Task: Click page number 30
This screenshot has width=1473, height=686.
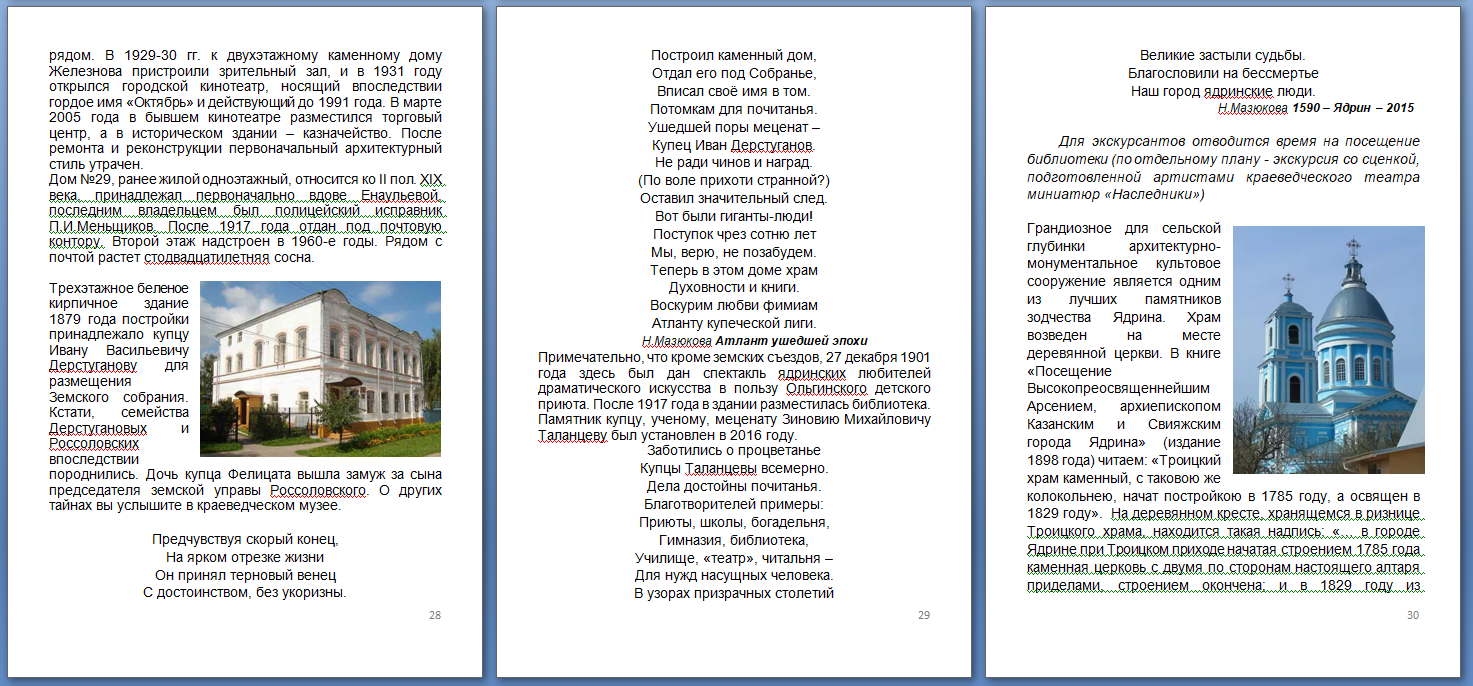Action: point(1413,615)
